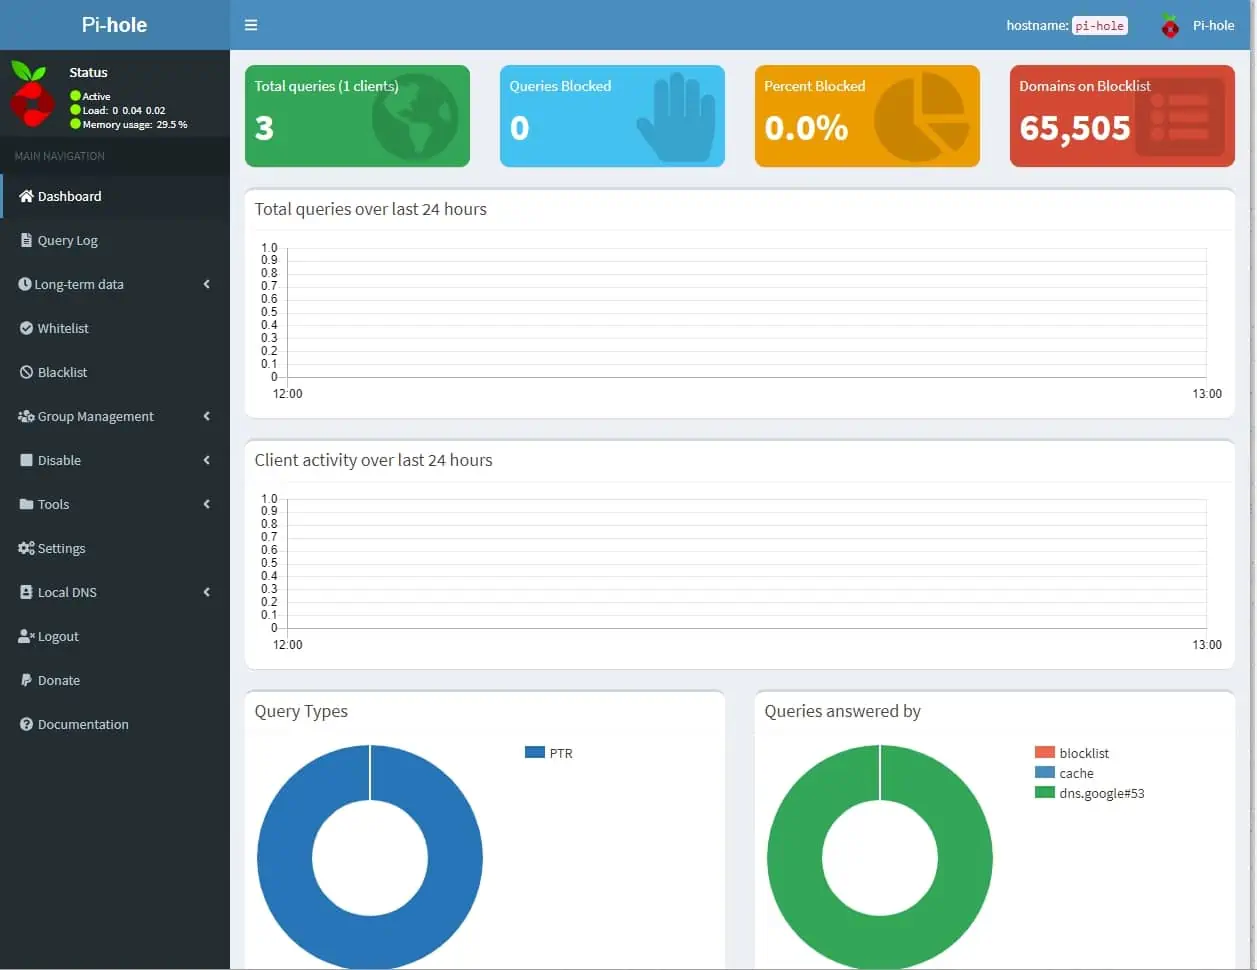Click the green dns.google#53 color swatch
The image size is (1257, 970).
point(1045,792)
